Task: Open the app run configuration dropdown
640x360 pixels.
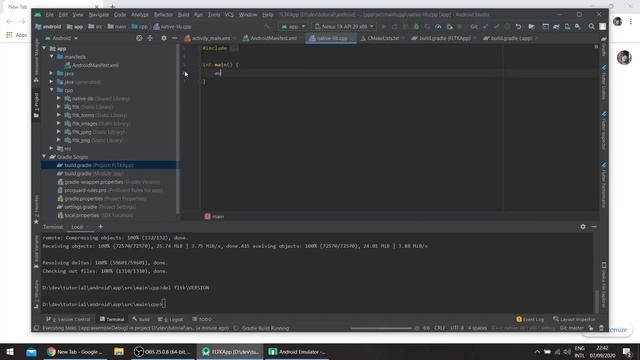Action: coord(293,27)
